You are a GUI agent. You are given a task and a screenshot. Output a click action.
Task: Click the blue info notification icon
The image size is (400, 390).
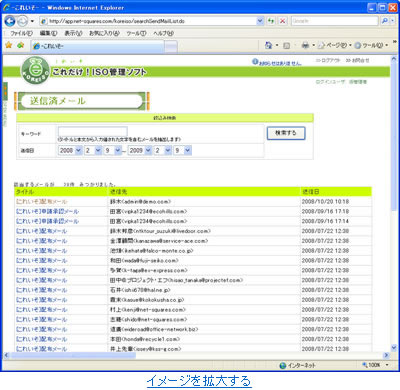255,61
